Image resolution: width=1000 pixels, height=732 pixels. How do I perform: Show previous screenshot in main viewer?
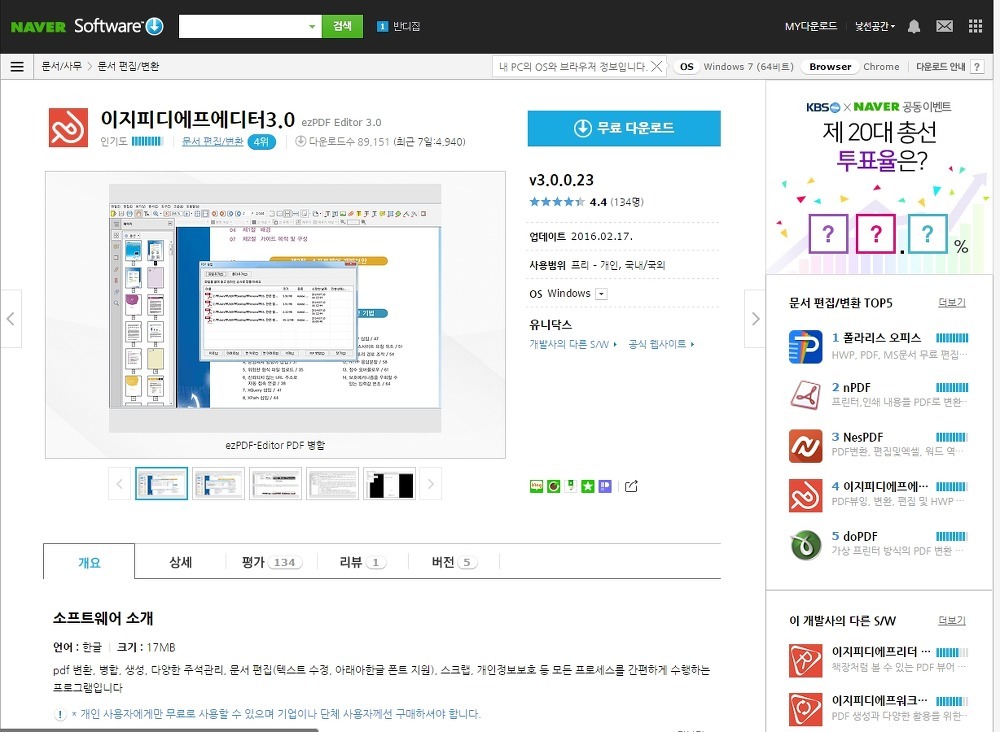[x=11, y=318]
